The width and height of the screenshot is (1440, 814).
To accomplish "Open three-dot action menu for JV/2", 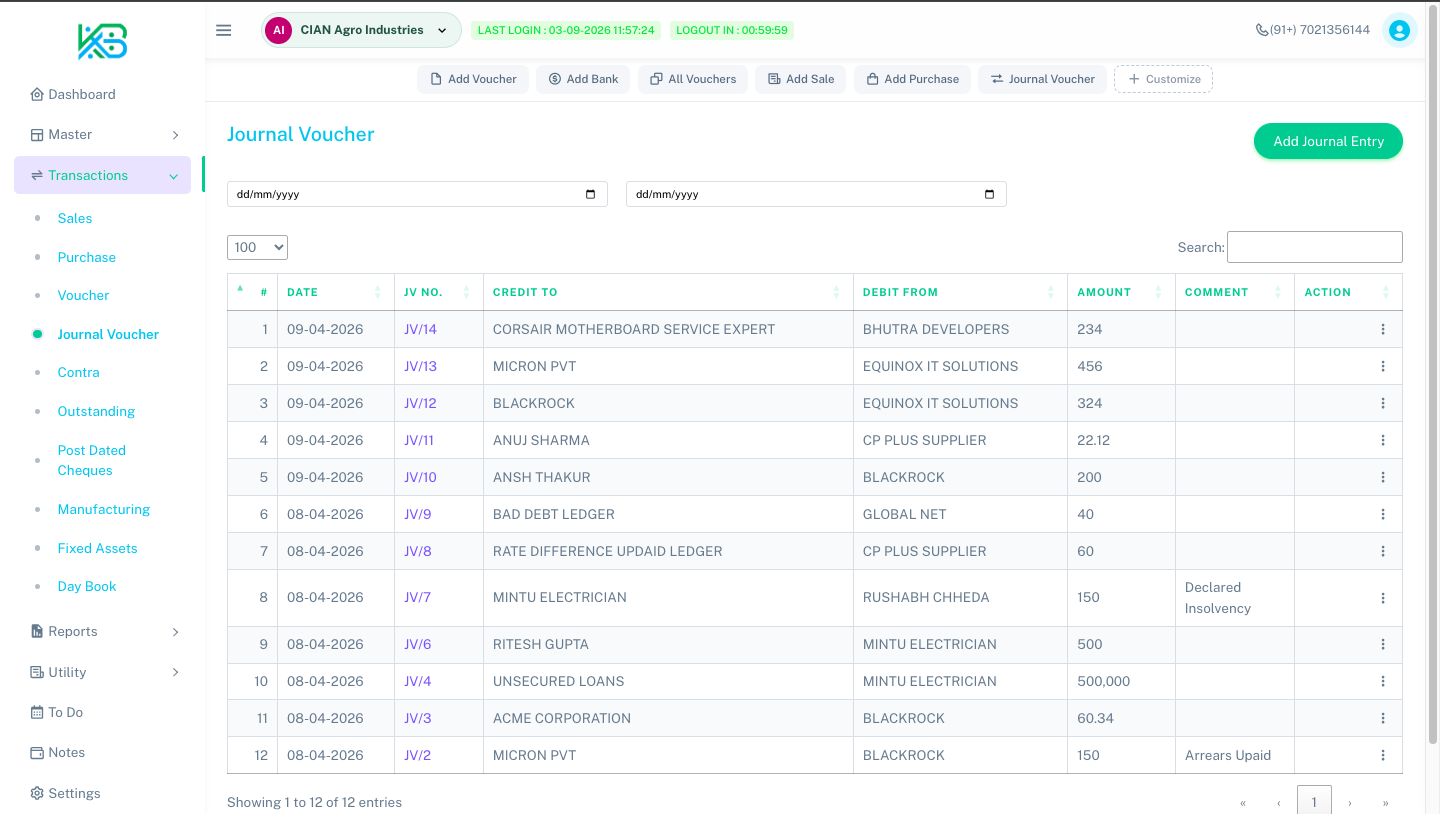I will (x=1383, y=755).
